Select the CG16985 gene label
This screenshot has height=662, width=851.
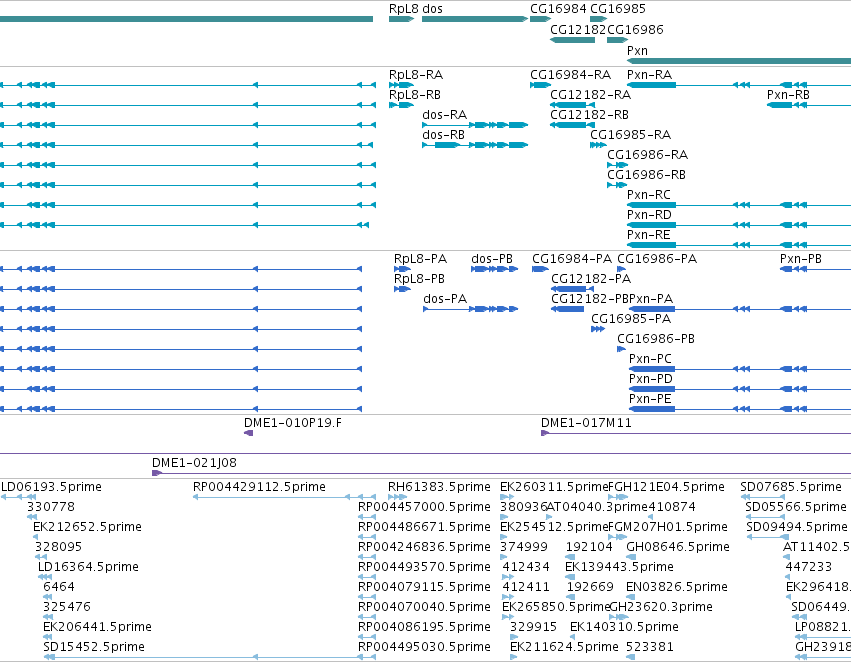coord(618,9)
